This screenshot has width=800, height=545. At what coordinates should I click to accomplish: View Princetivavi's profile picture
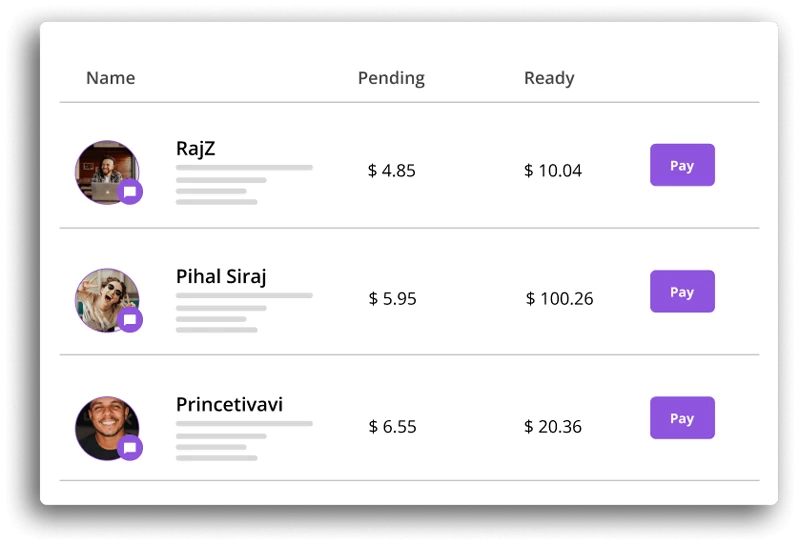point(107,428)
